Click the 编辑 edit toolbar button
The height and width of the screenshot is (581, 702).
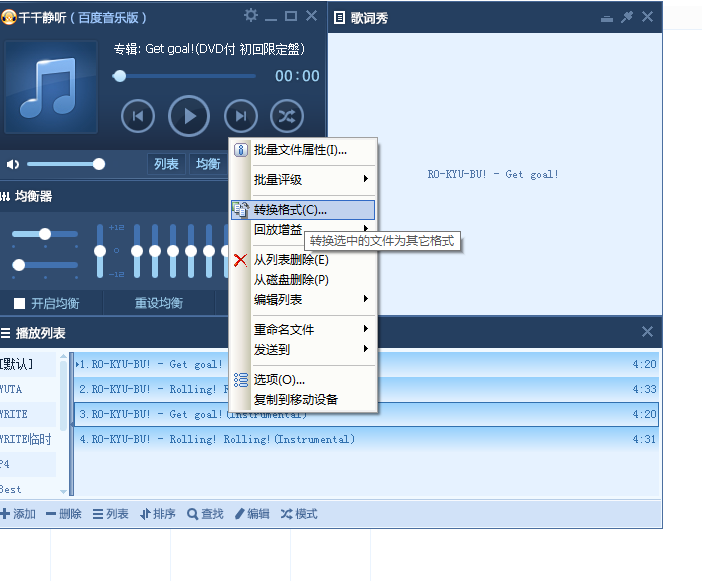pos(252,514)
